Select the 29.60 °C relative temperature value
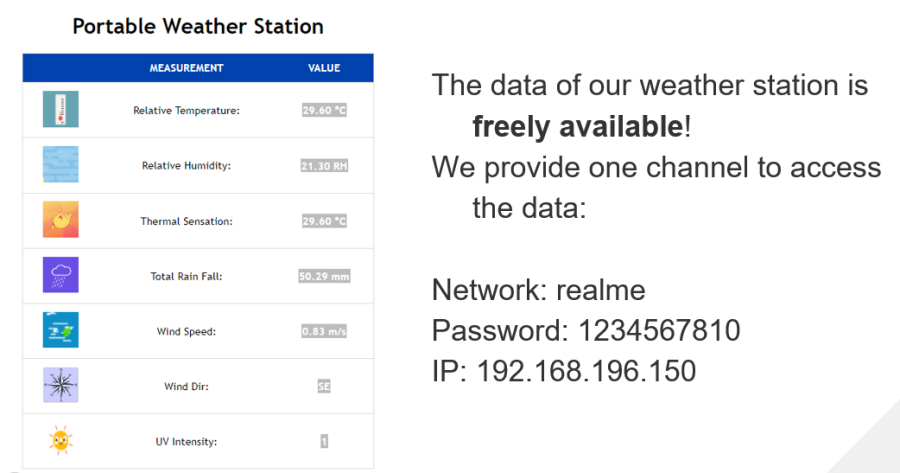Viewport: 900px width, 473px height. tap(324, 110)
